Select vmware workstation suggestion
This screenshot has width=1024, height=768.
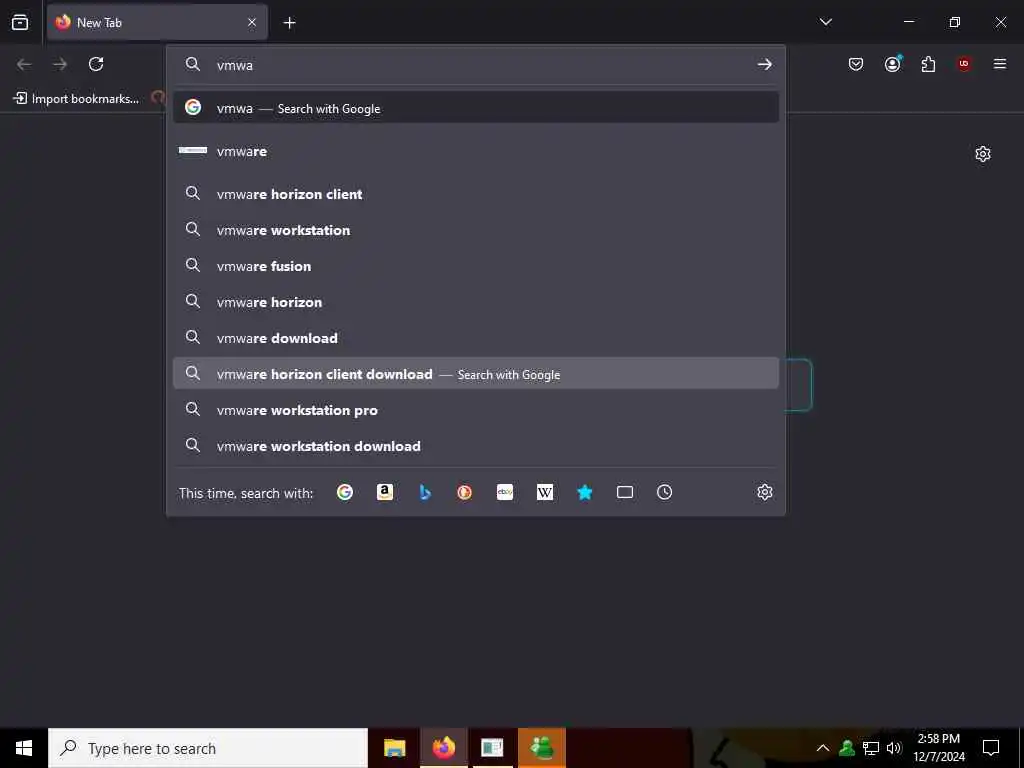(x=476, y=230)
